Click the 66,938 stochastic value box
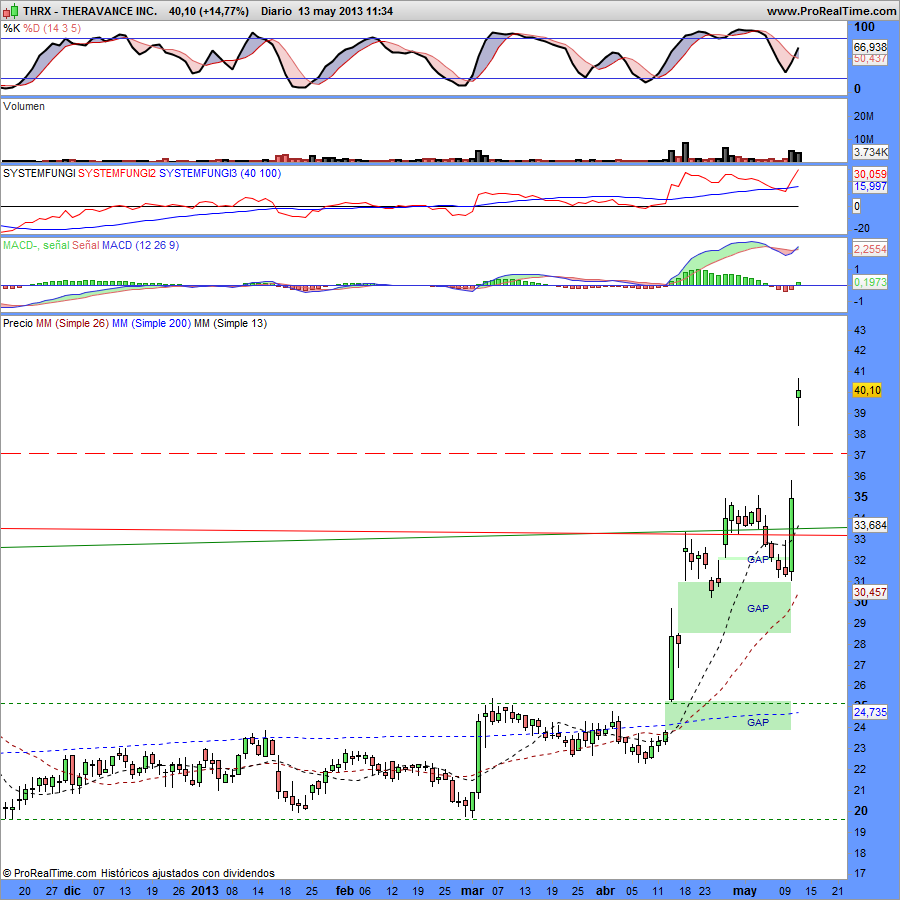This screenshot has height=900, width=900. [870, 47]
